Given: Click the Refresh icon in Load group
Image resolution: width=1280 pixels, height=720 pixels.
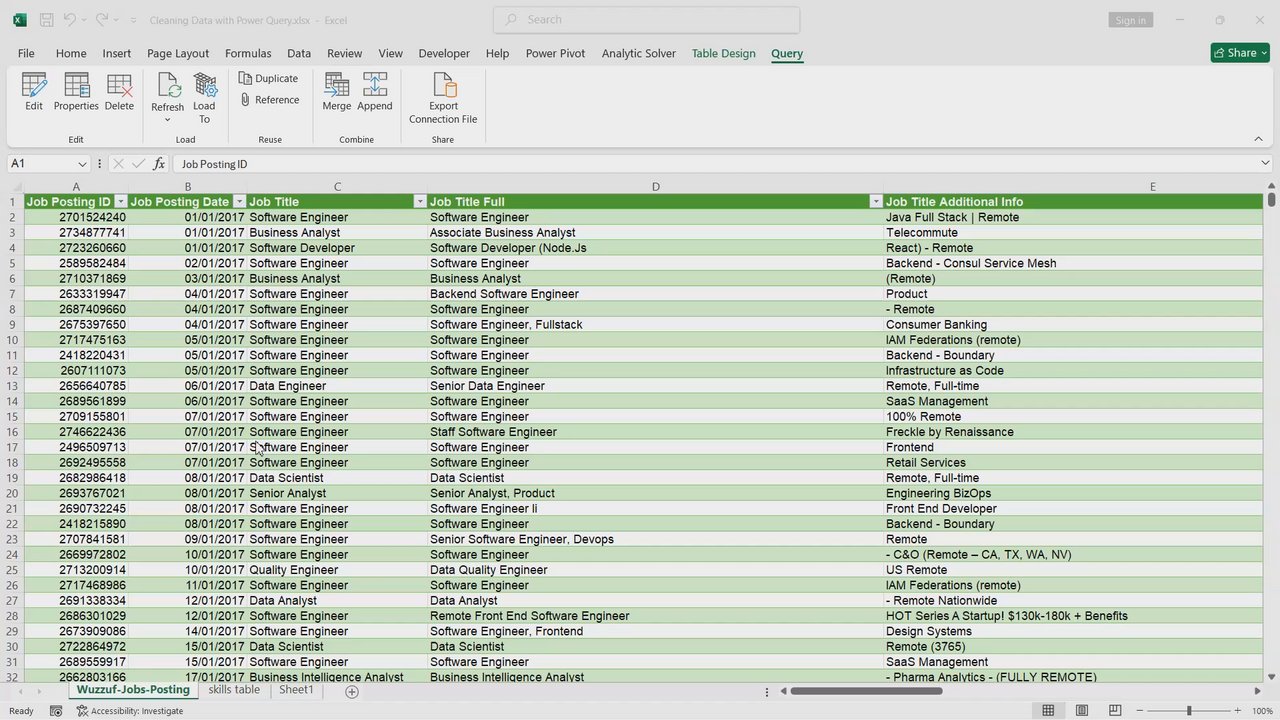Looking at the screenshot, I should click(x=167, y=87).
